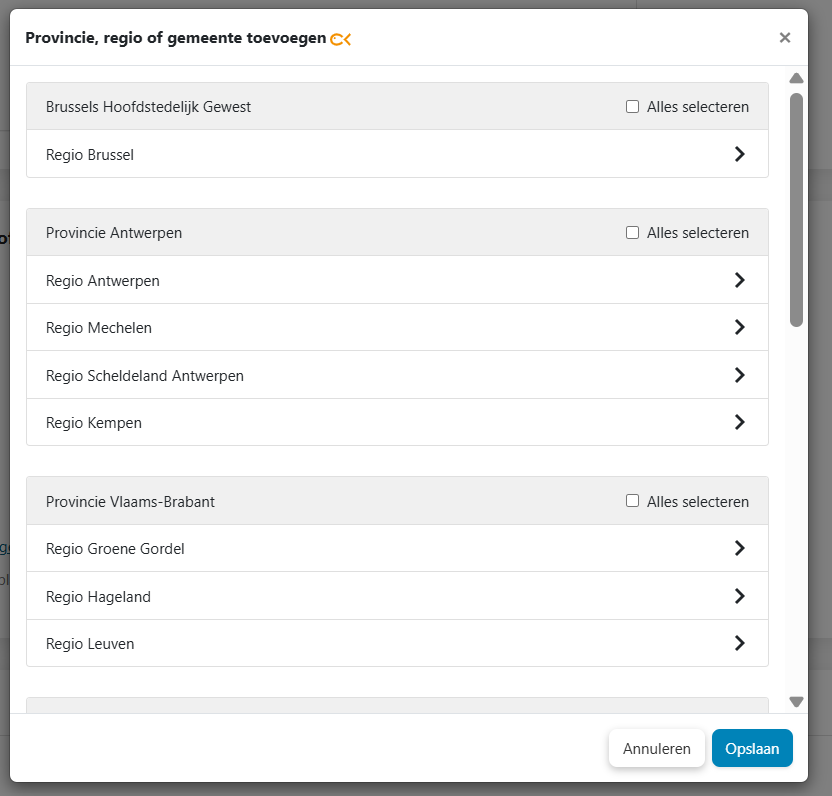
Task: Expand Regio Antwerpen chevron arrow
Action: click(x=739, y=280)
